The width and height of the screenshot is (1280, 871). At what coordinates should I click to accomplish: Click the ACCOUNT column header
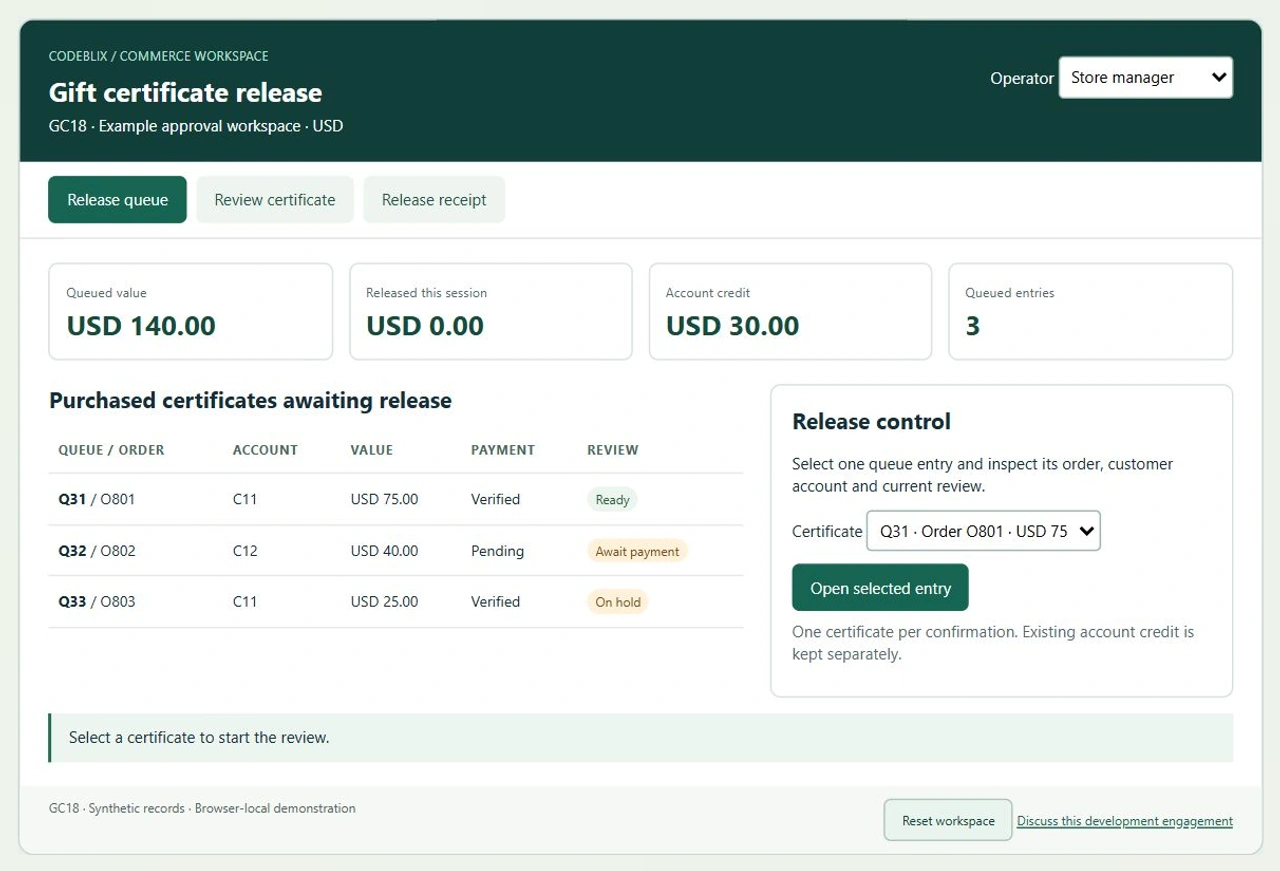(265, 450)
